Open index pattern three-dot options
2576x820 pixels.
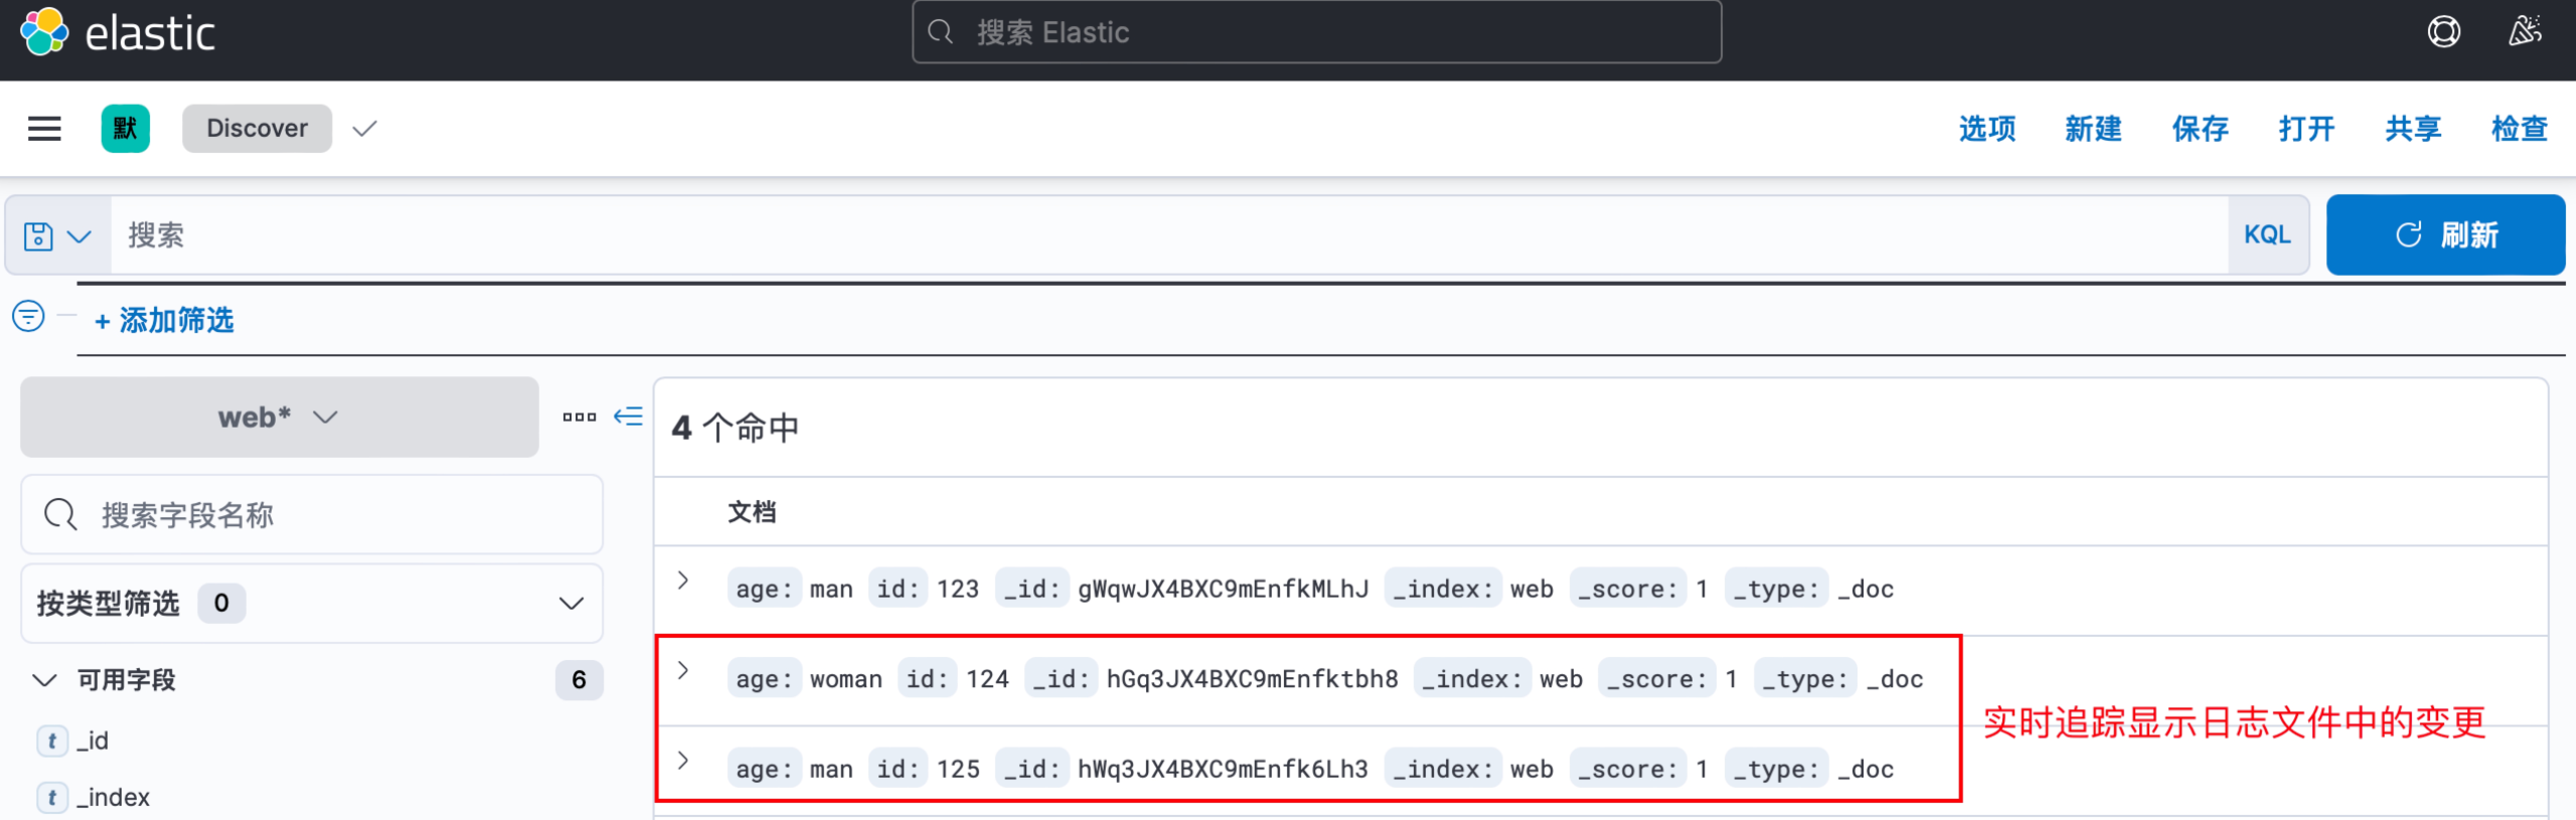tap(579, 417)
